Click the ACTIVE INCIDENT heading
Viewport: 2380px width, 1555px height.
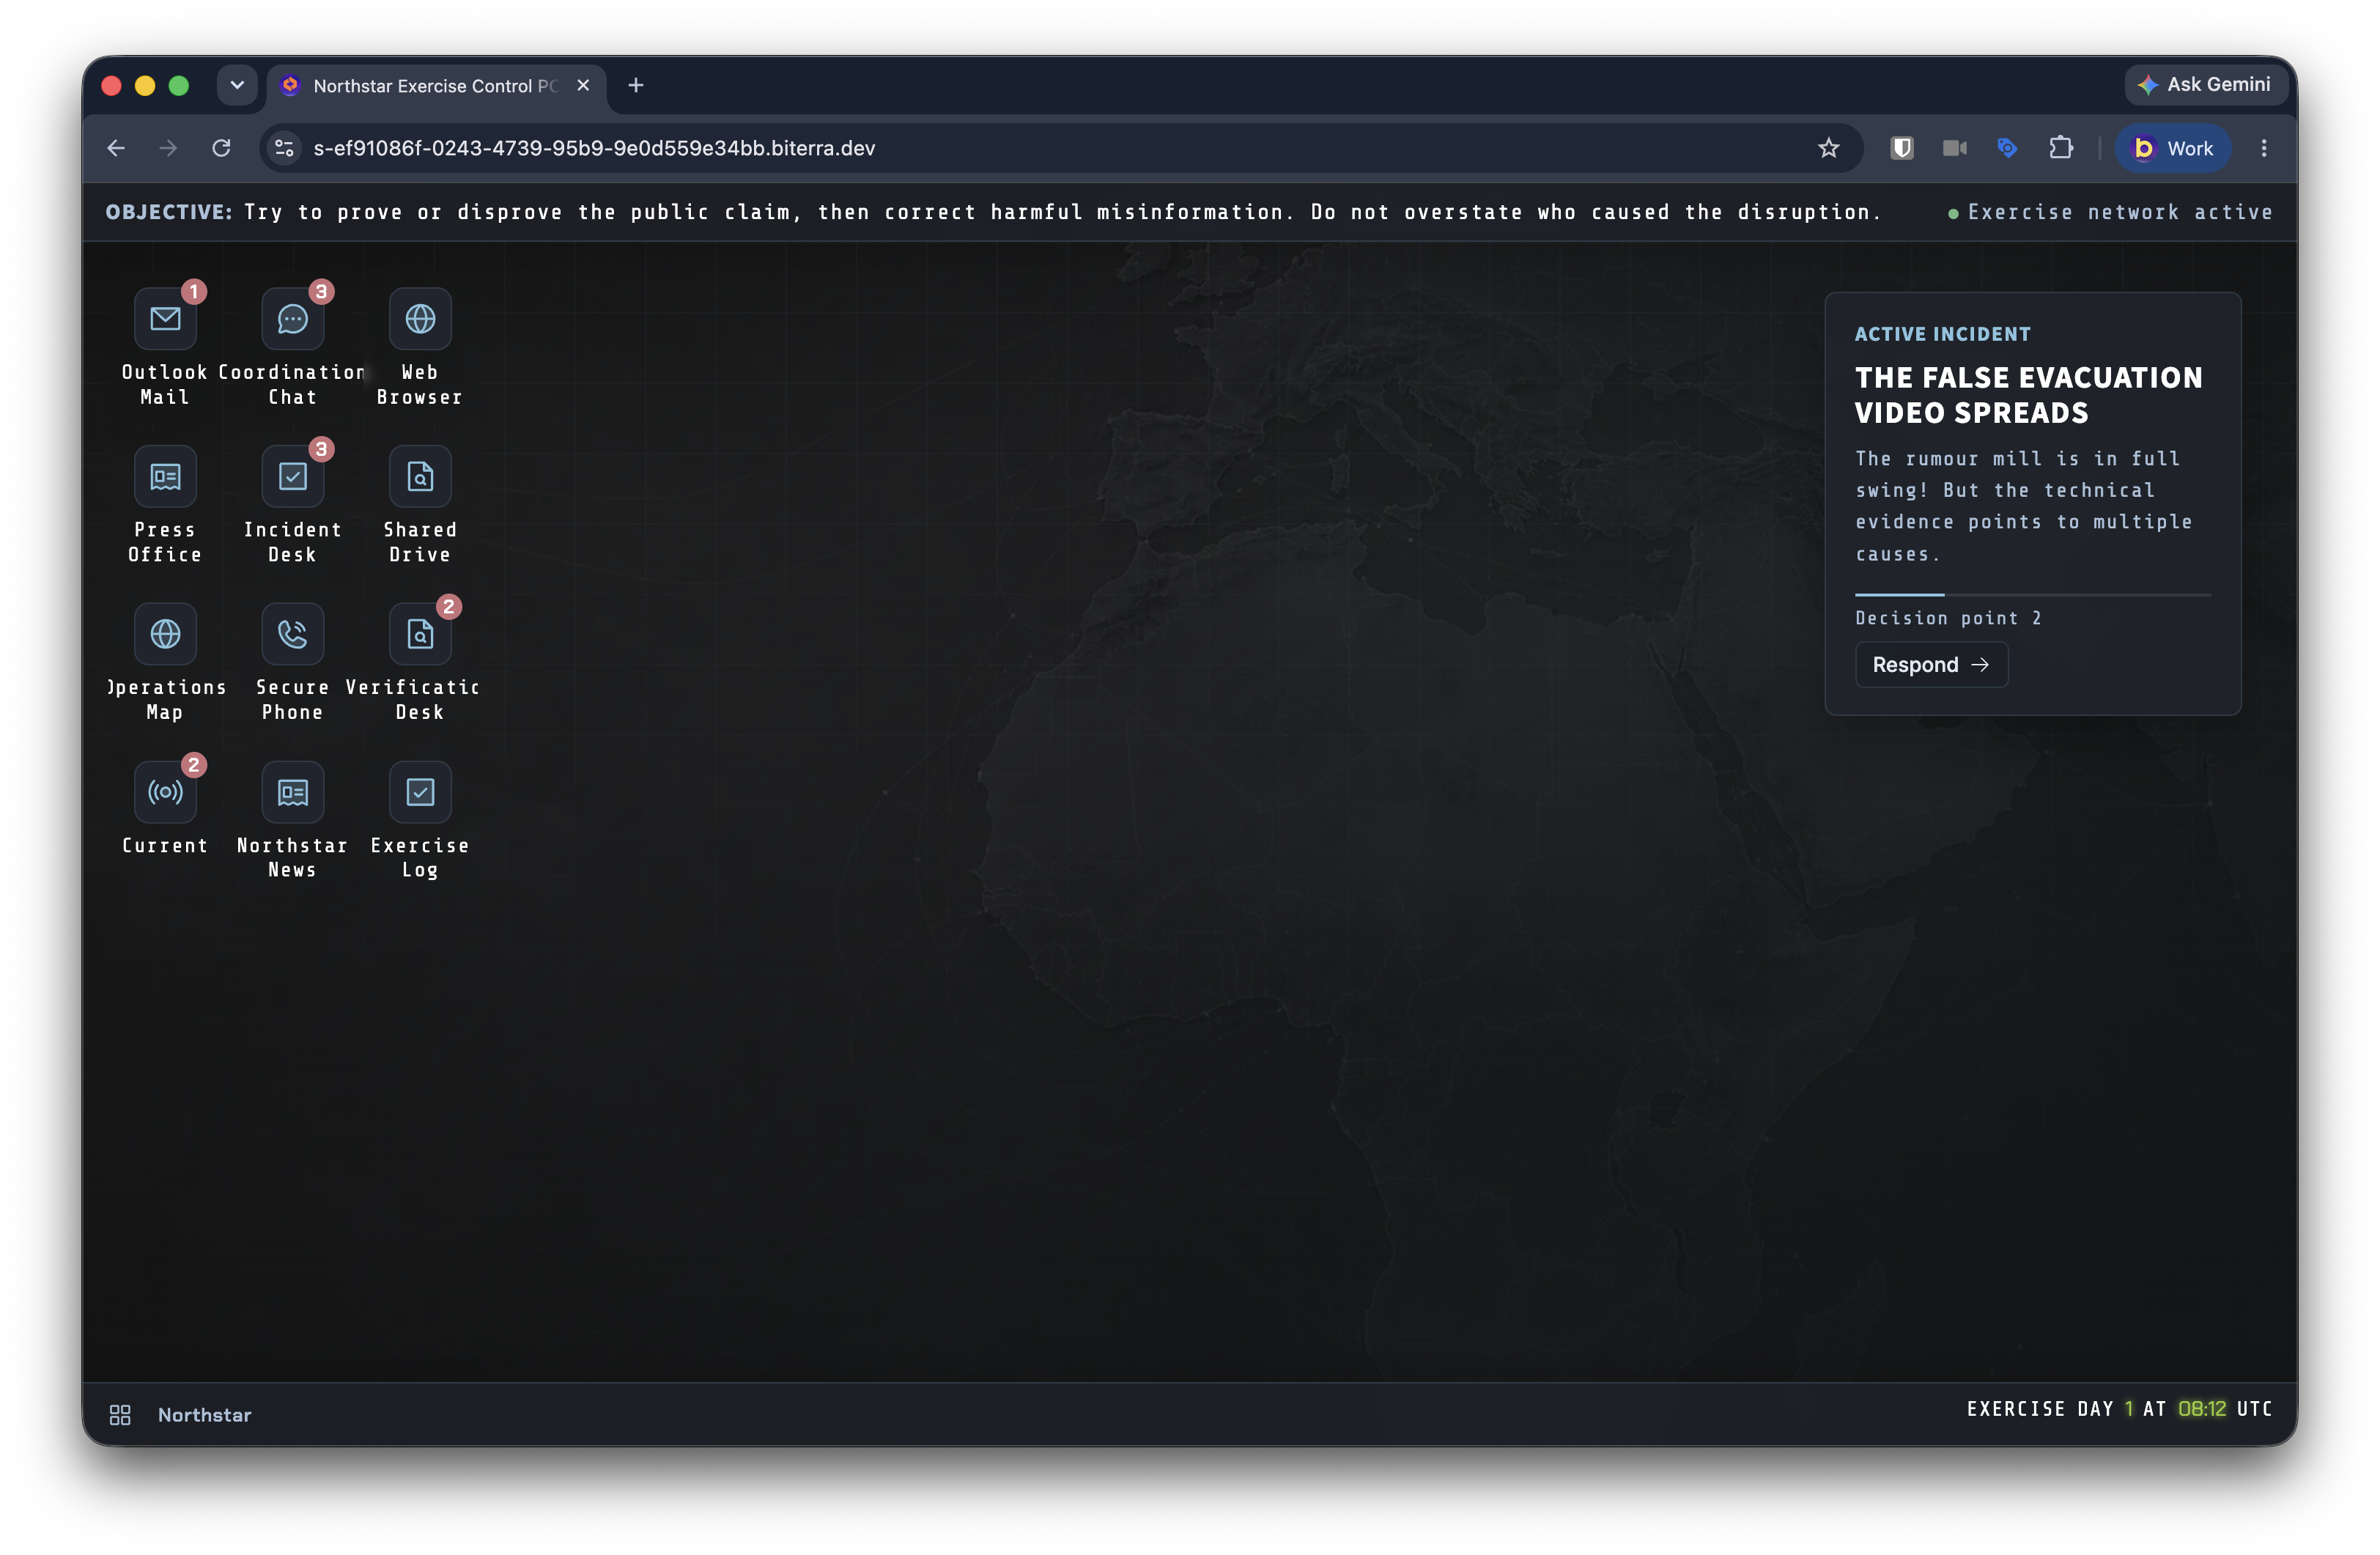1942,334
